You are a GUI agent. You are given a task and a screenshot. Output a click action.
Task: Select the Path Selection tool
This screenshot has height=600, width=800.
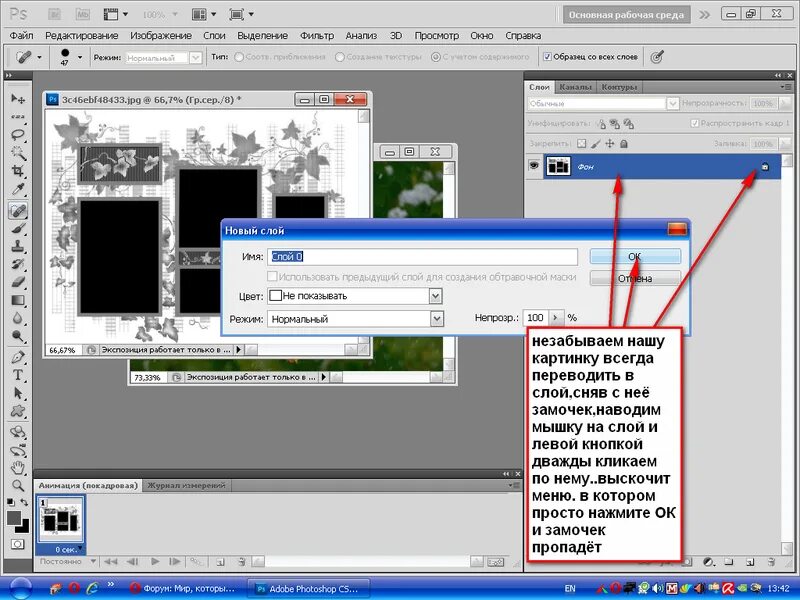tap(18, 393)
